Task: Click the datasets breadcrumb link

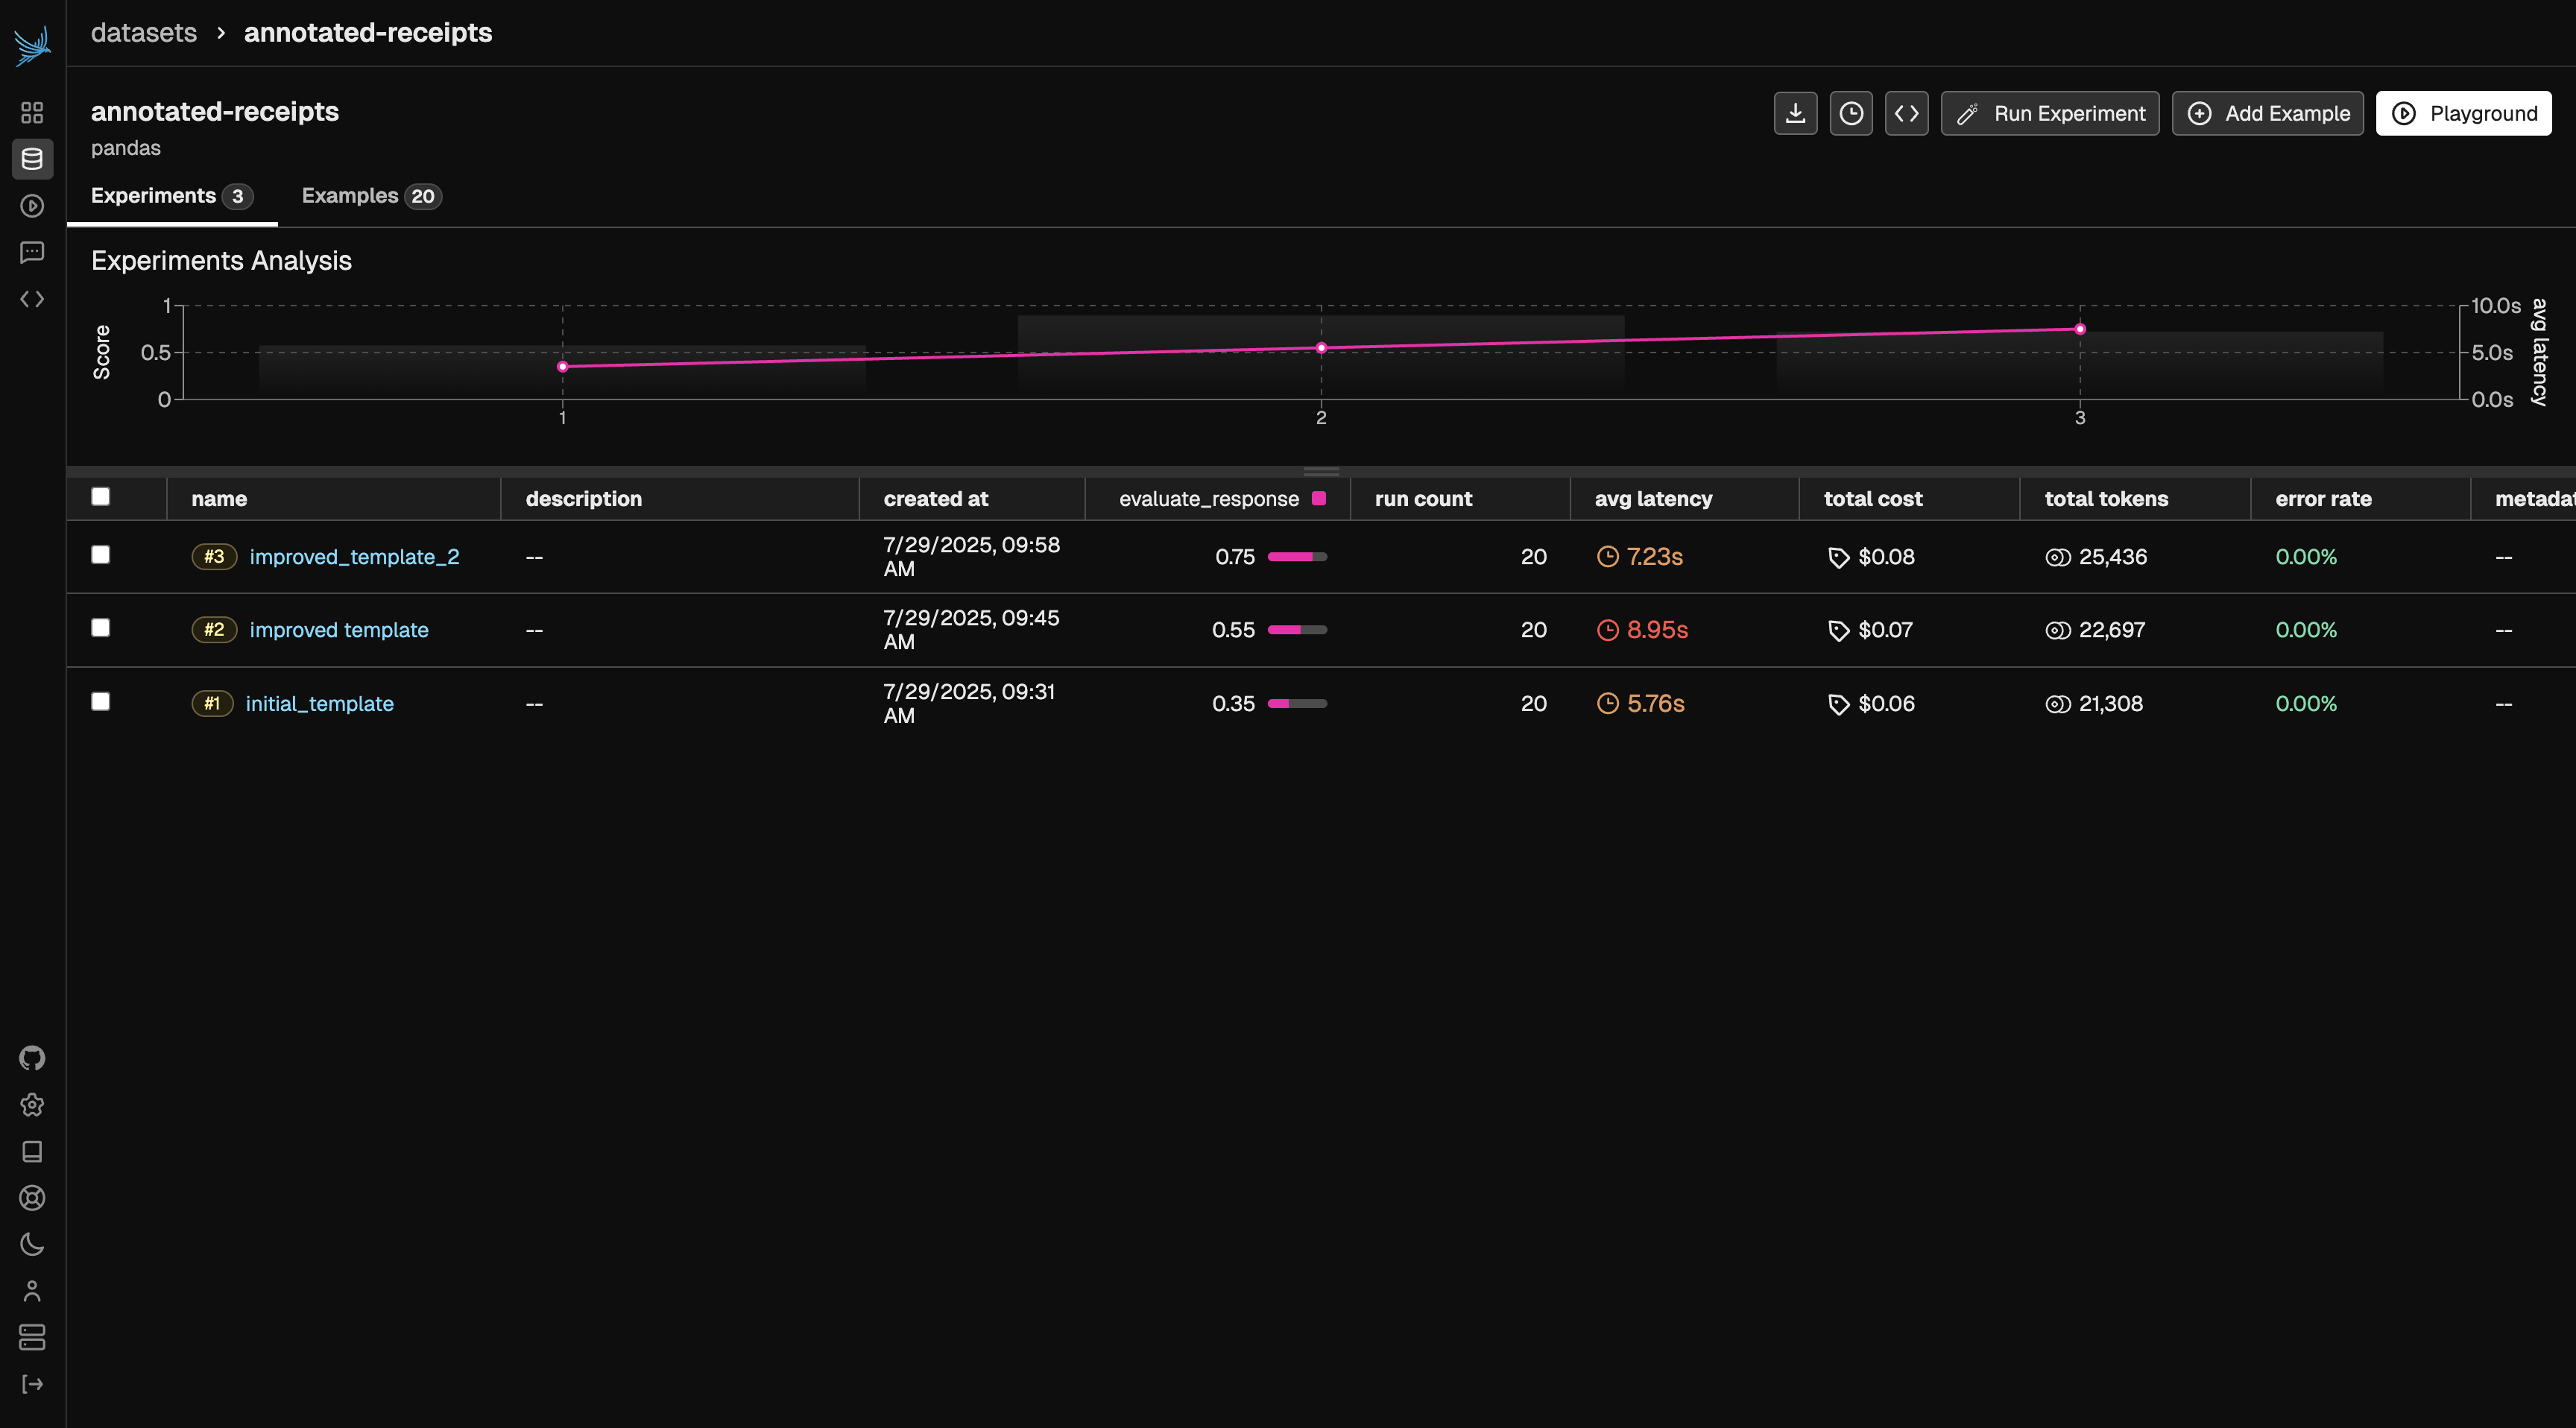Action: tap(144, 33)
